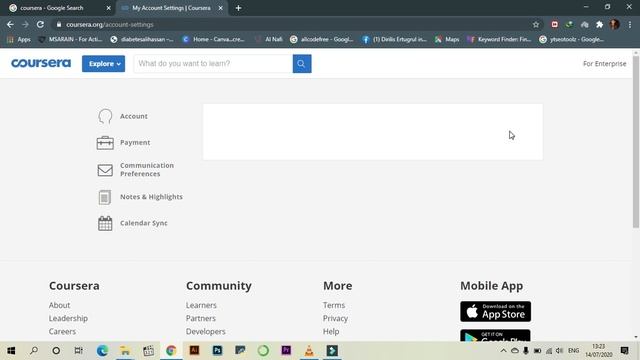Click the What do you want to learn search field
This screenshot has width=640, height=360.
(x=213, y=64)
